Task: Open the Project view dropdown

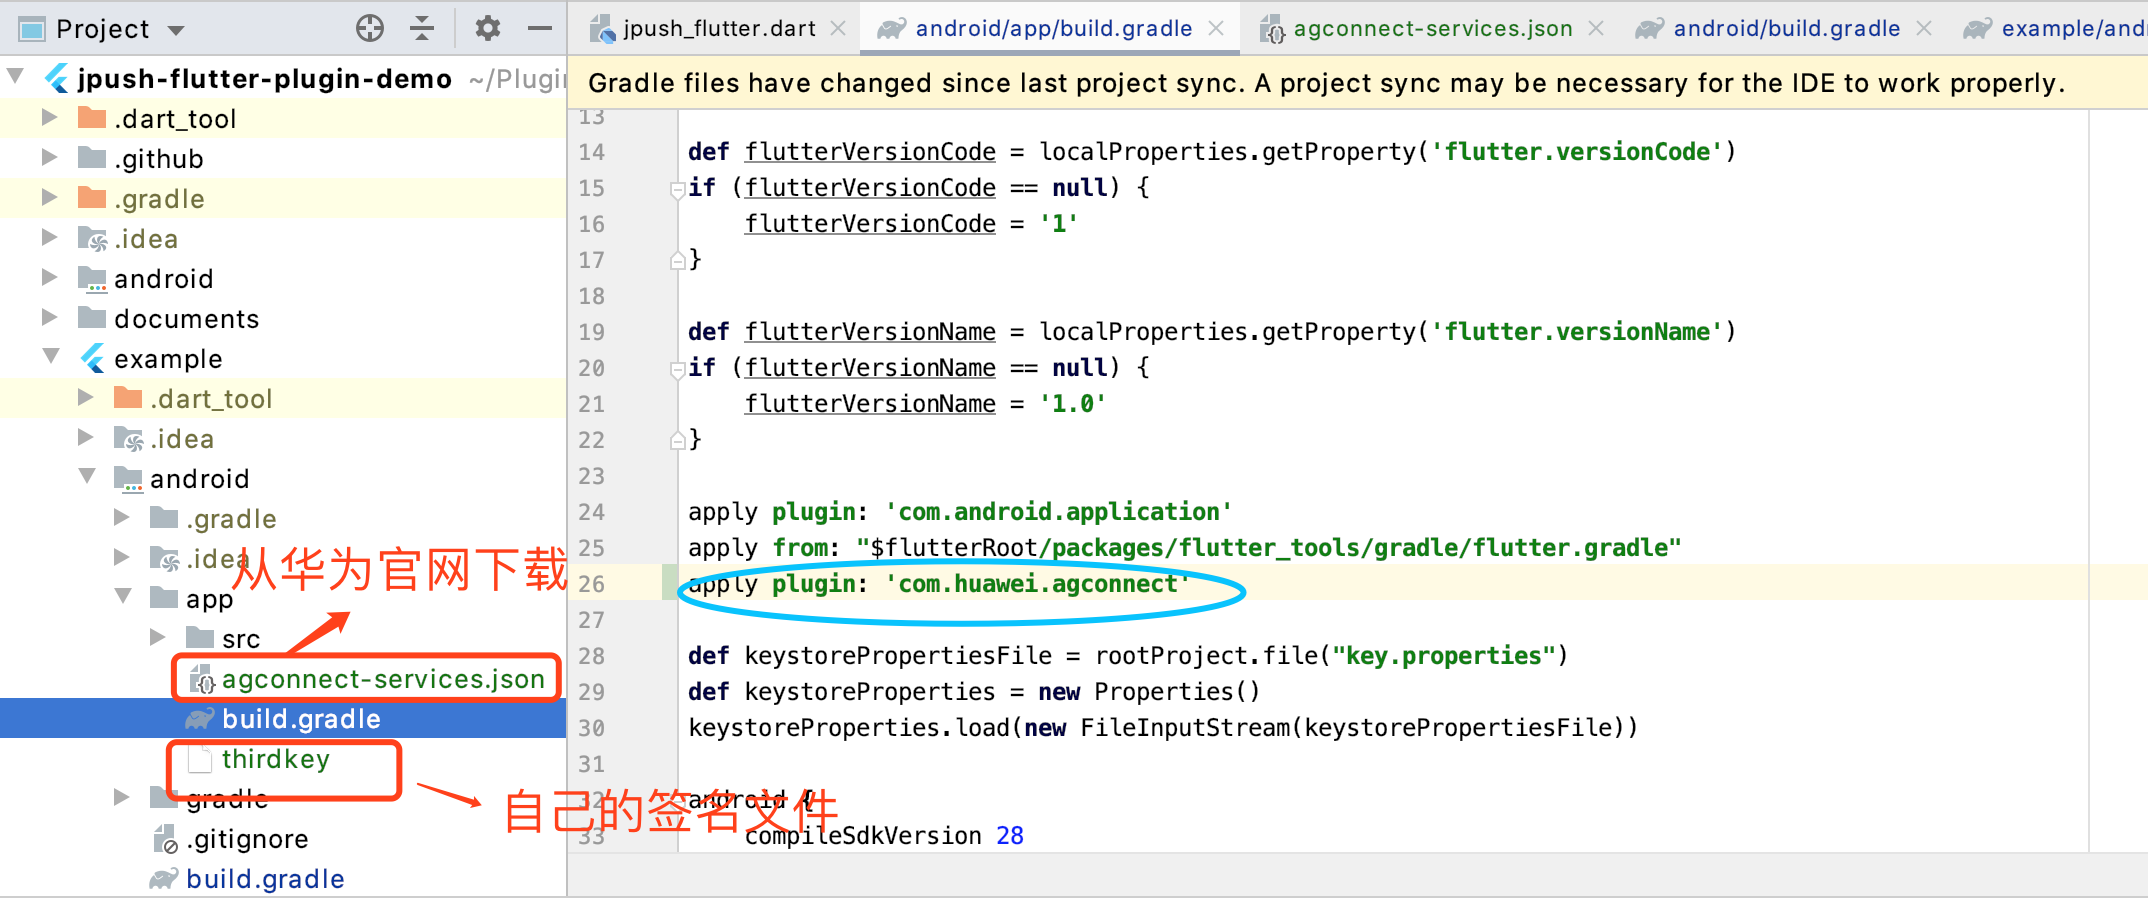Action: (x=176, y=30)
